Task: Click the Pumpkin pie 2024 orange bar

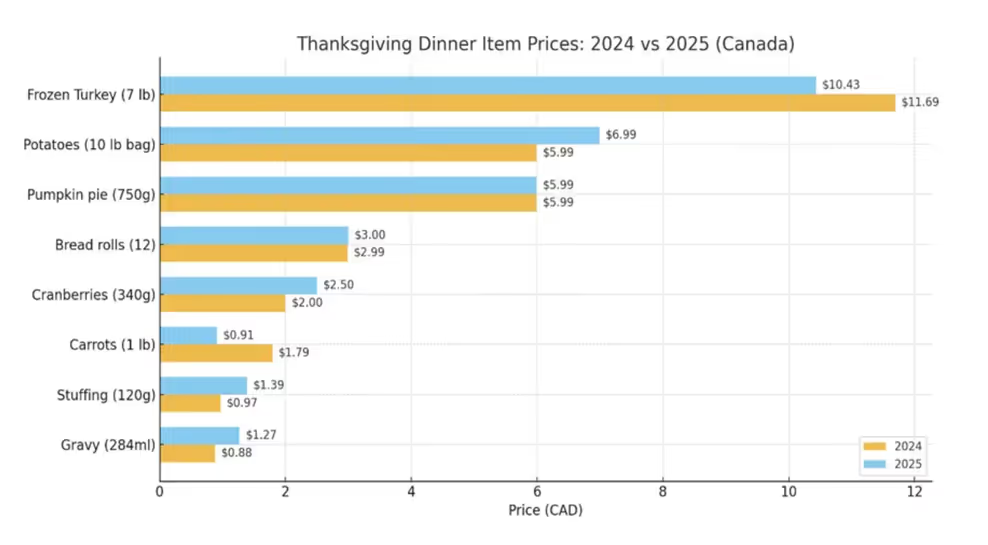Action: pos(348,203)
